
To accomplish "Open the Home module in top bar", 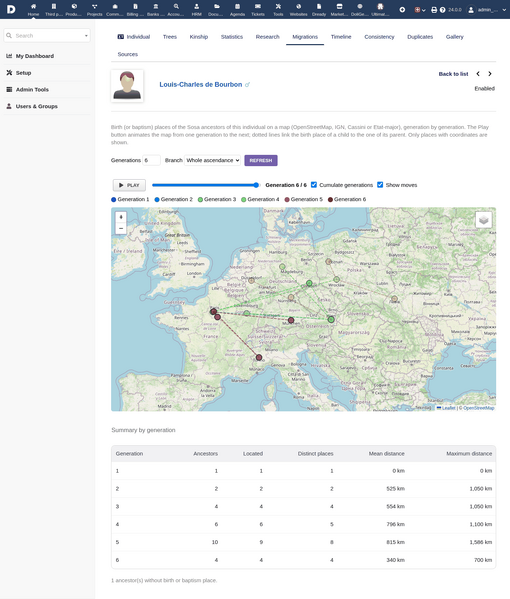I will point(33,10).
